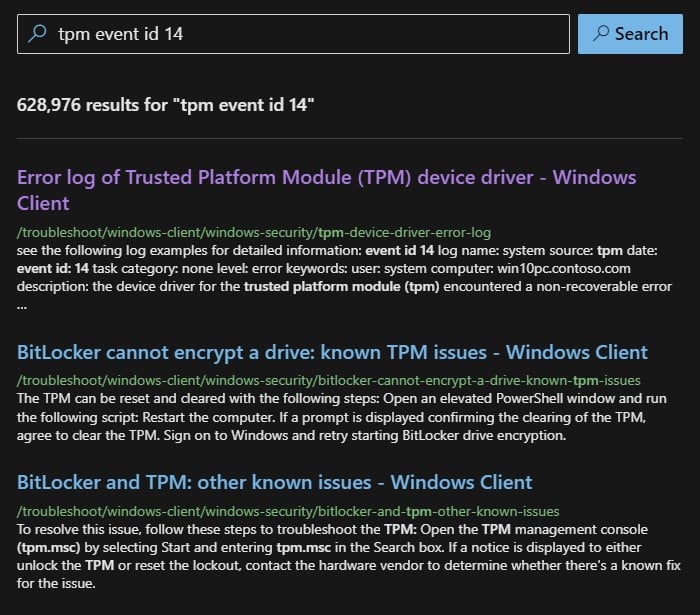Open 'BitLocker and TPM: other known issues' link
The image size is (700, 615).
(x=275, y=482)
